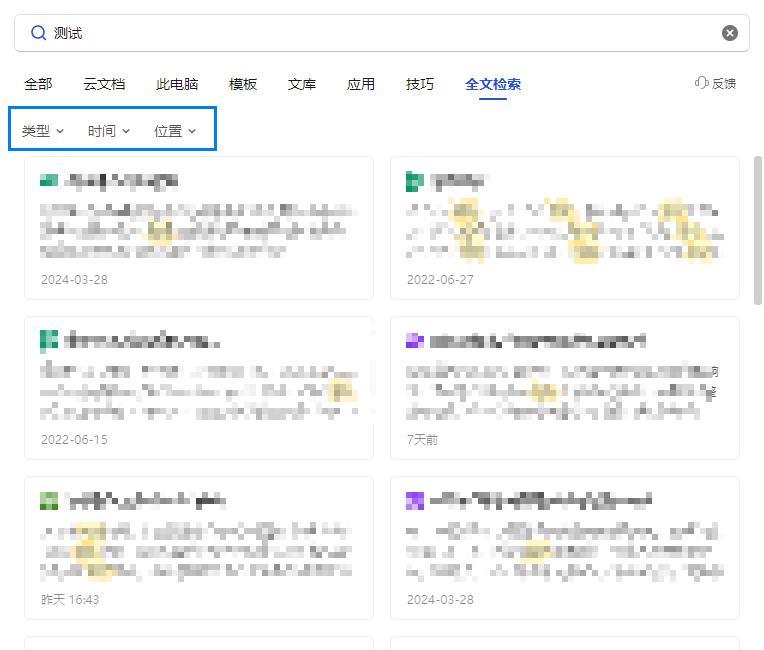
Task: Click the file icon of the 2022-06-27 result
Action: click(x=415, y=181)
